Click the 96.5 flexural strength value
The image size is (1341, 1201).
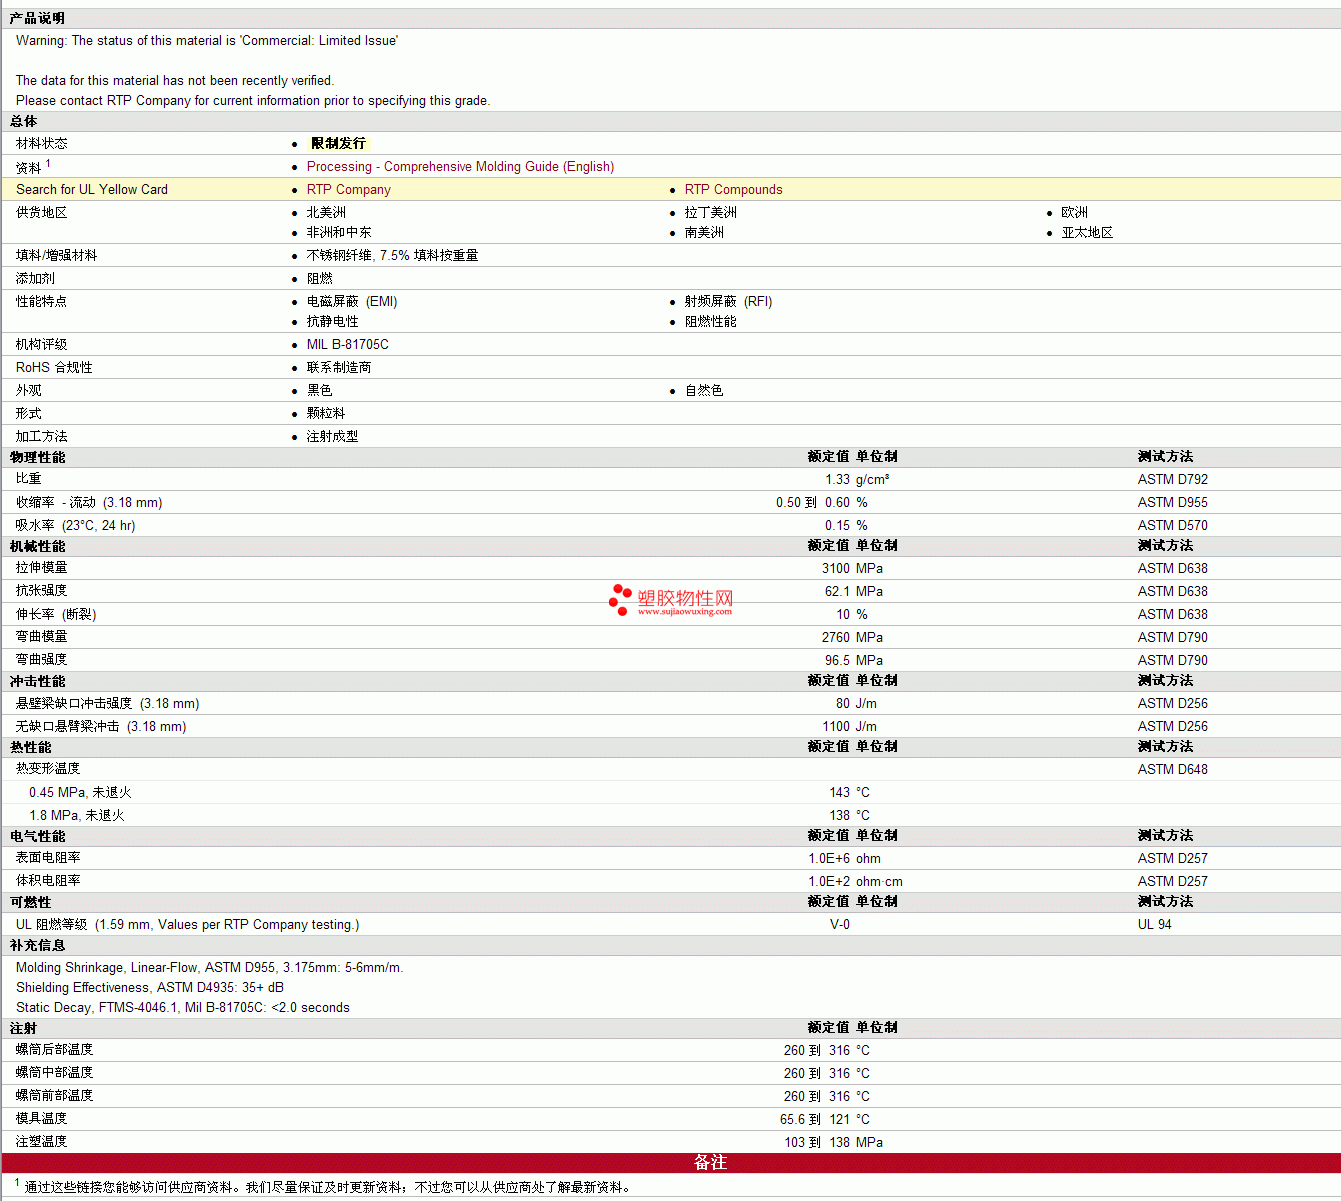pos(837,661)
